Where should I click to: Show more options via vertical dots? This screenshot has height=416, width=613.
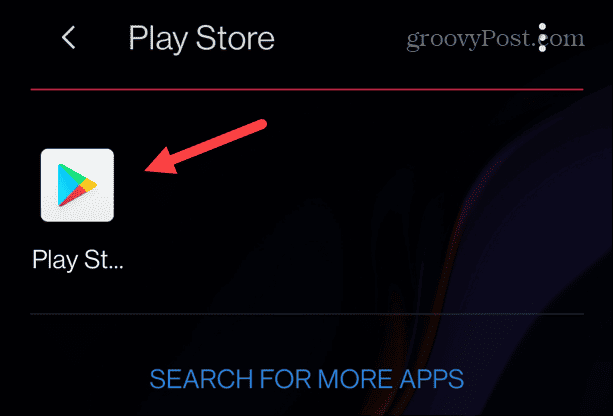pos(542,38)
